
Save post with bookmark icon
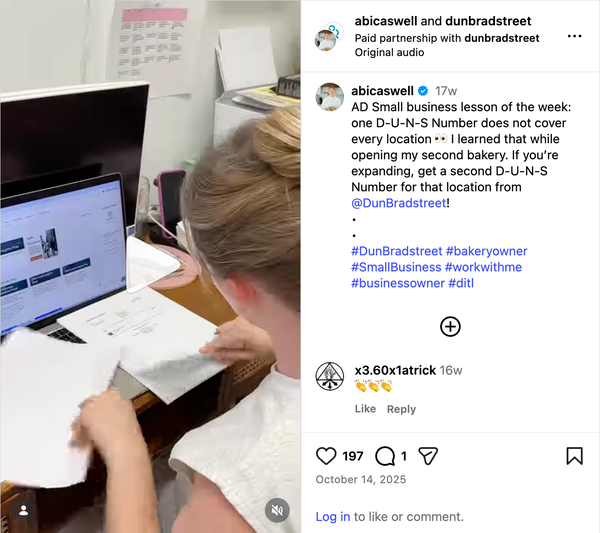(574, 456)
